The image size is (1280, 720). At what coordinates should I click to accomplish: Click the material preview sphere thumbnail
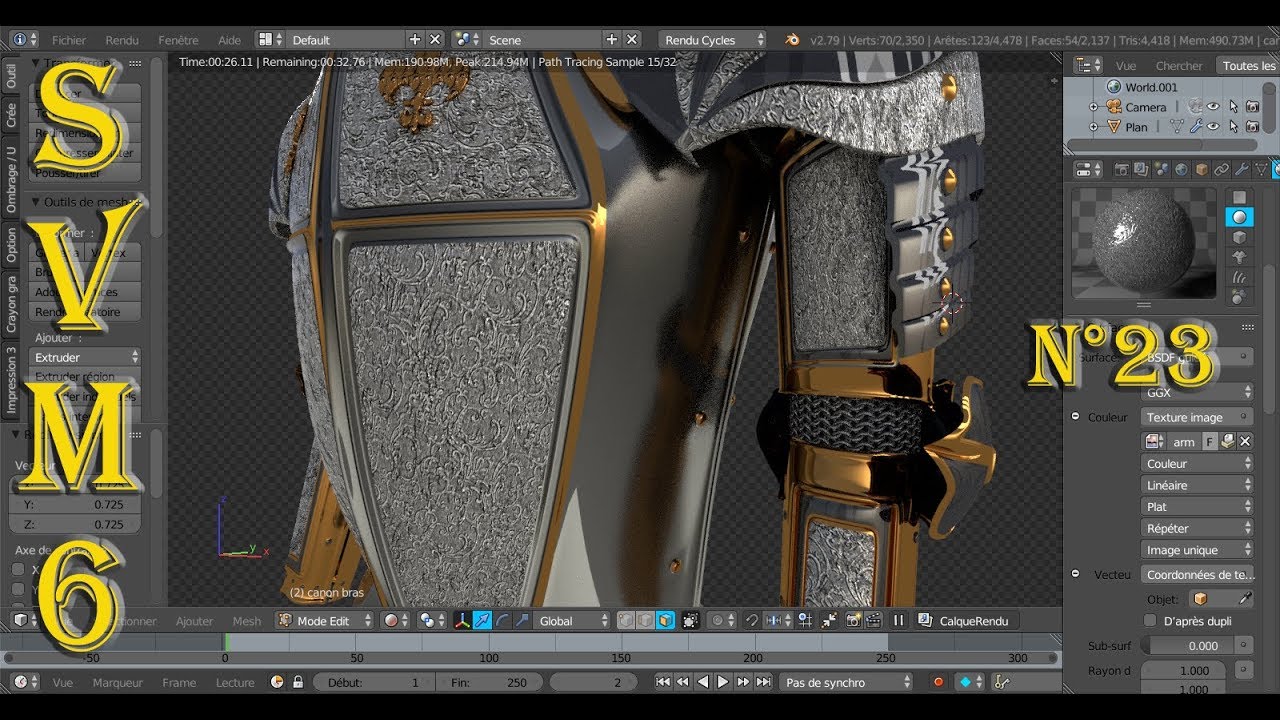tap(1144, 244)
